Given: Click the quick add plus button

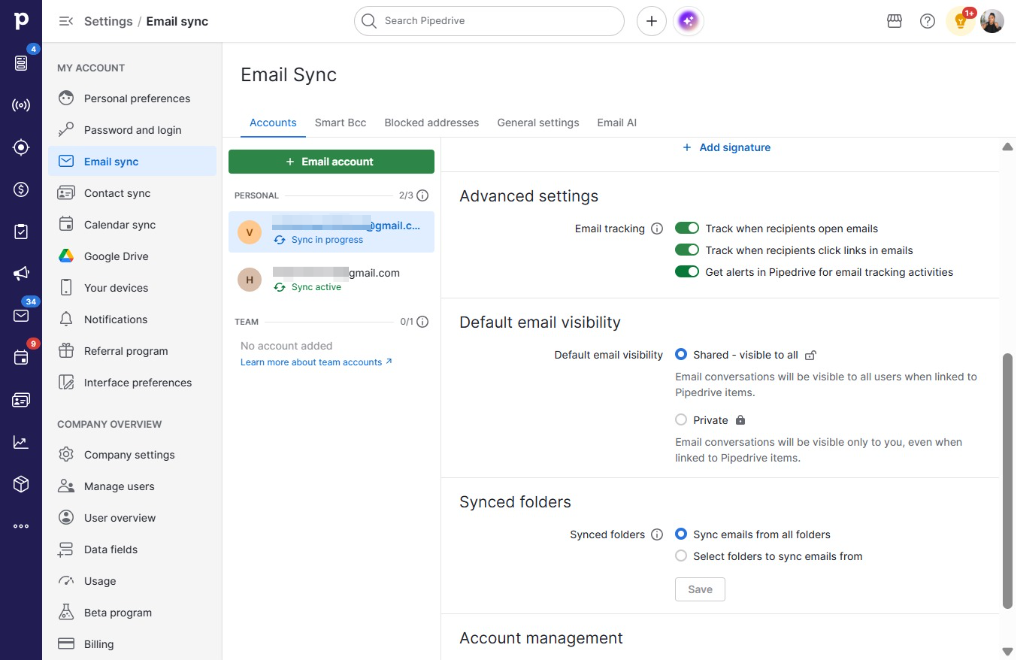Looking at the screenshot, I should [651, 21].
